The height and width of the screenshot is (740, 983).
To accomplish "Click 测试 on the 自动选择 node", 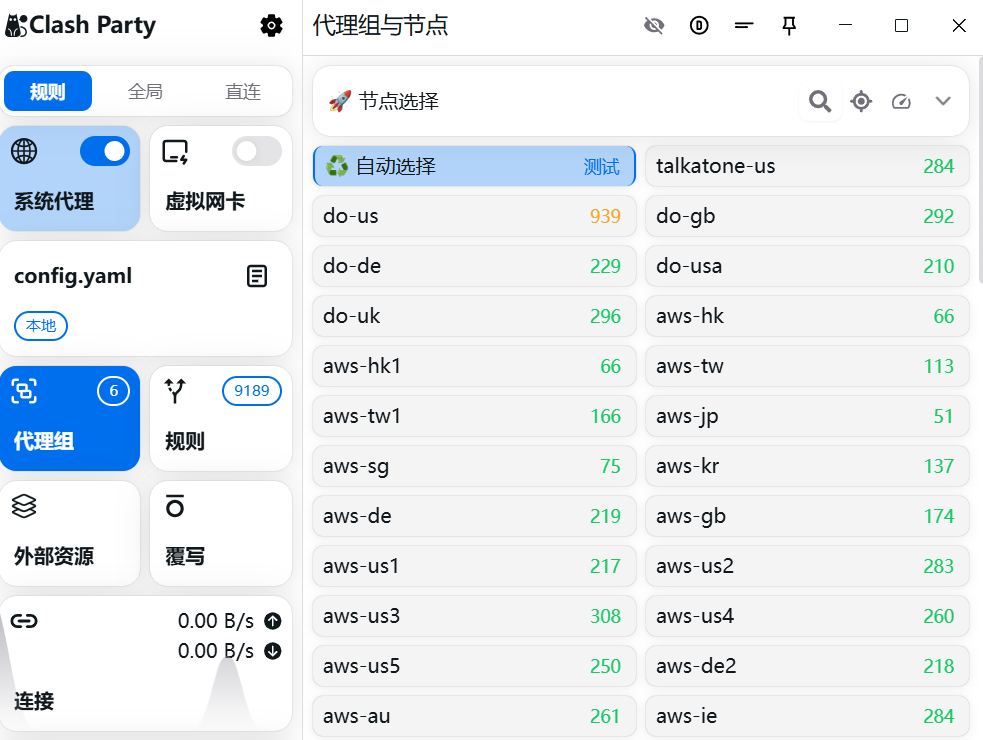I will (601, 167).
